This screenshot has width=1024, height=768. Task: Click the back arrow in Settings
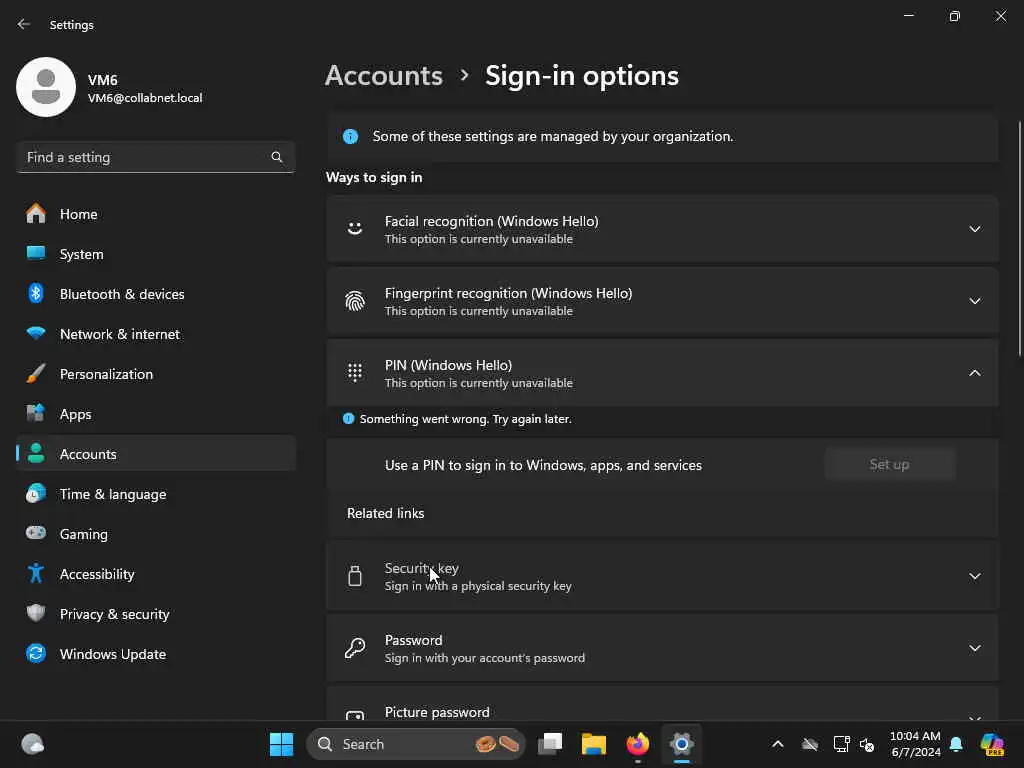click(x=24, y=24)
